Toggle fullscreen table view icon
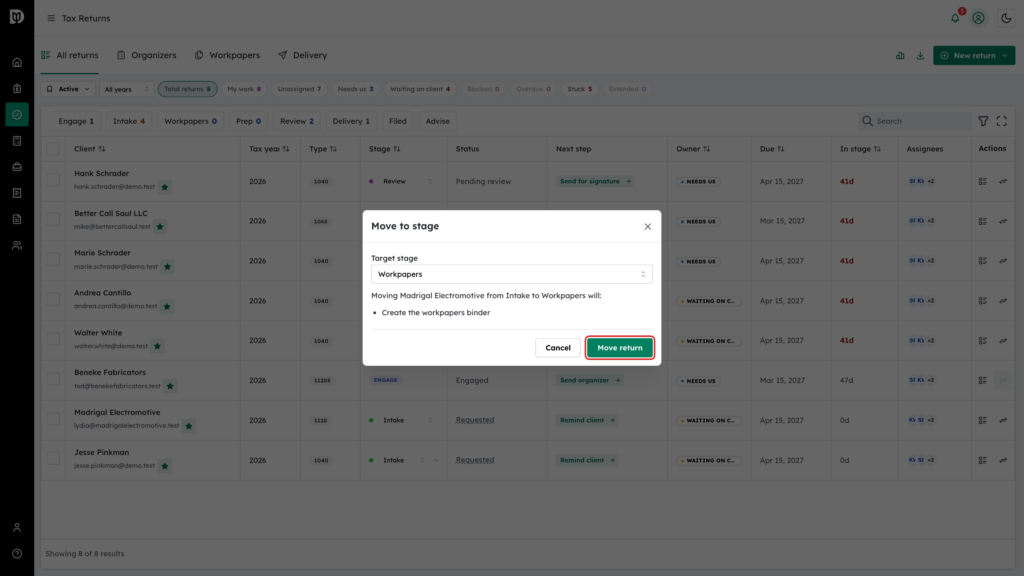Viewport: 1024px width, 576px height. (1001, 121)
